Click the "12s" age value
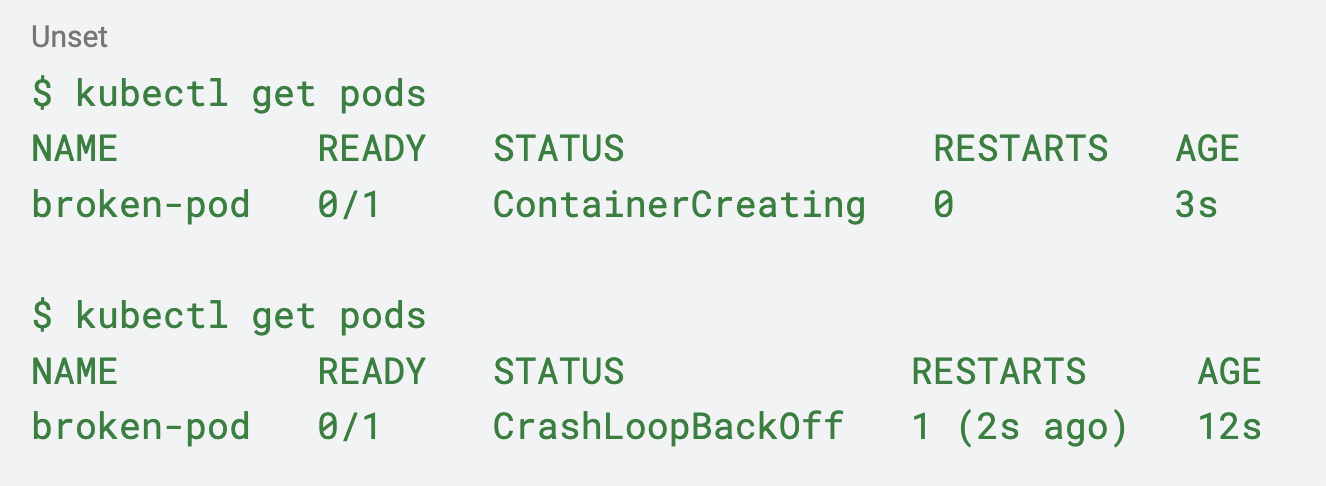The height and width of the screenshot is (486, 1326). click(x=1229, y=427)
